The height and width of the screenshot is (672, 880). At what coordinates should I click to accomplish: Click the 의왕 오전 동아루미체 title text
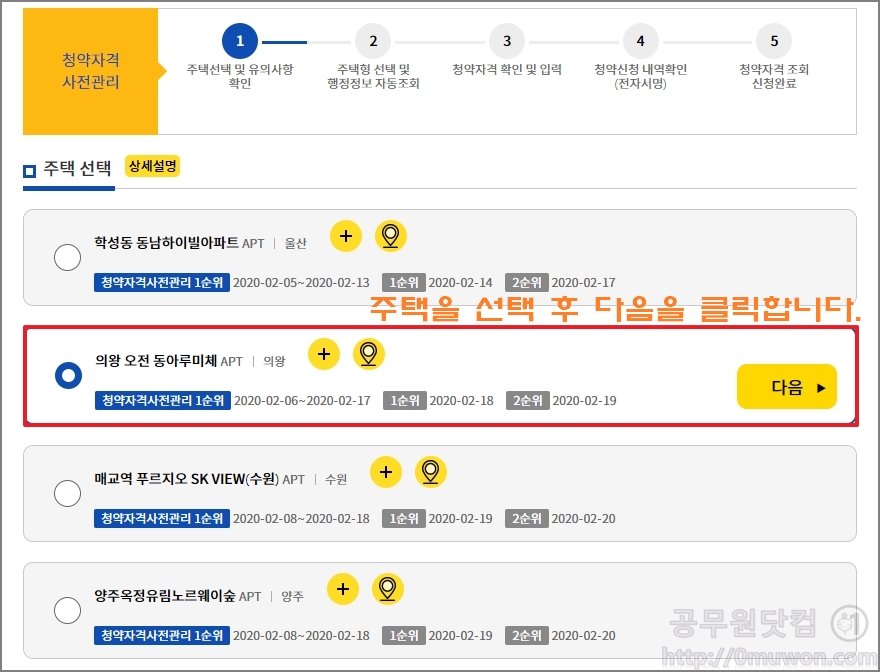tap(156, 360)
